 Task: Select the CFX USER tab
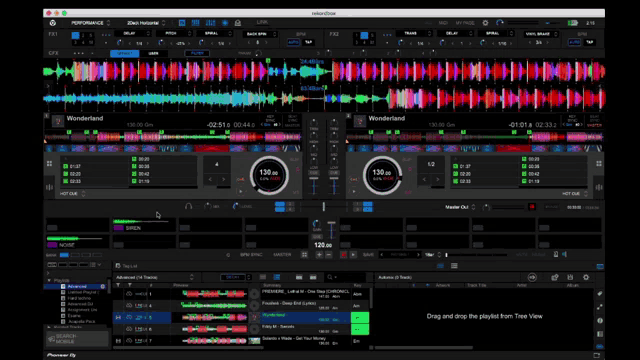[153, 53]
